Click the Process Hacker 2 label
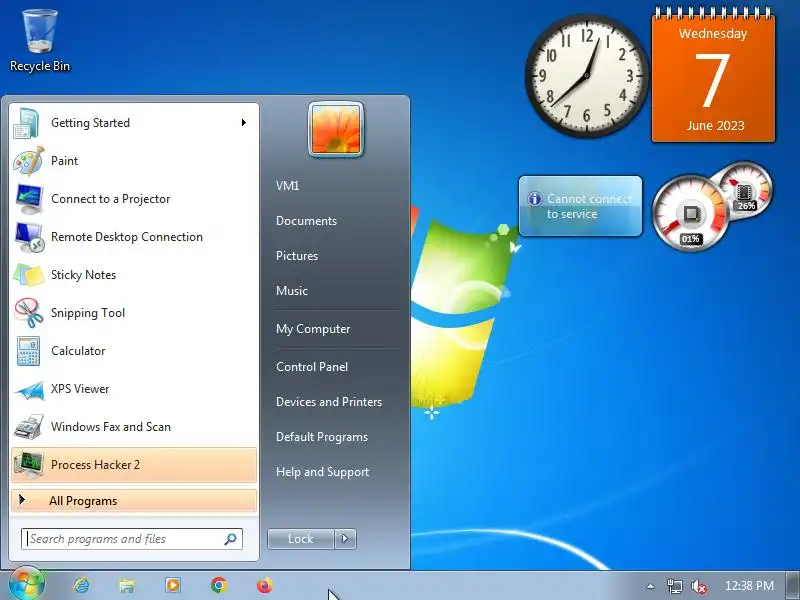Image resolution: width=800 pixels, height=600 pixels. click(95, 465)
